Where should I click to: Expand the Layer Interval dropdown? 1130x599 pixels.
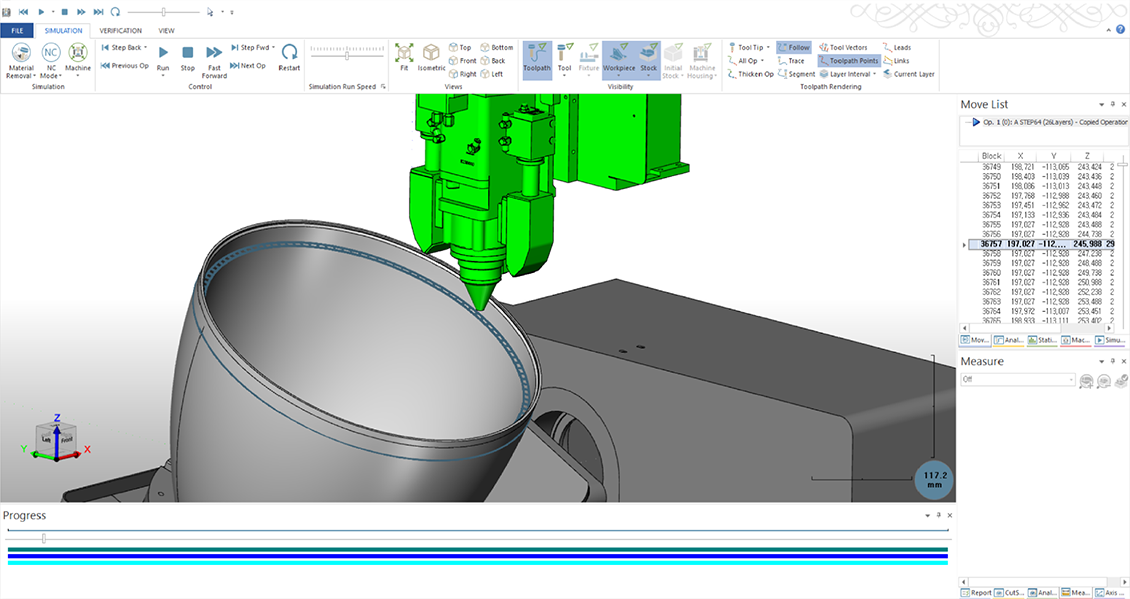tap(849, 74)
